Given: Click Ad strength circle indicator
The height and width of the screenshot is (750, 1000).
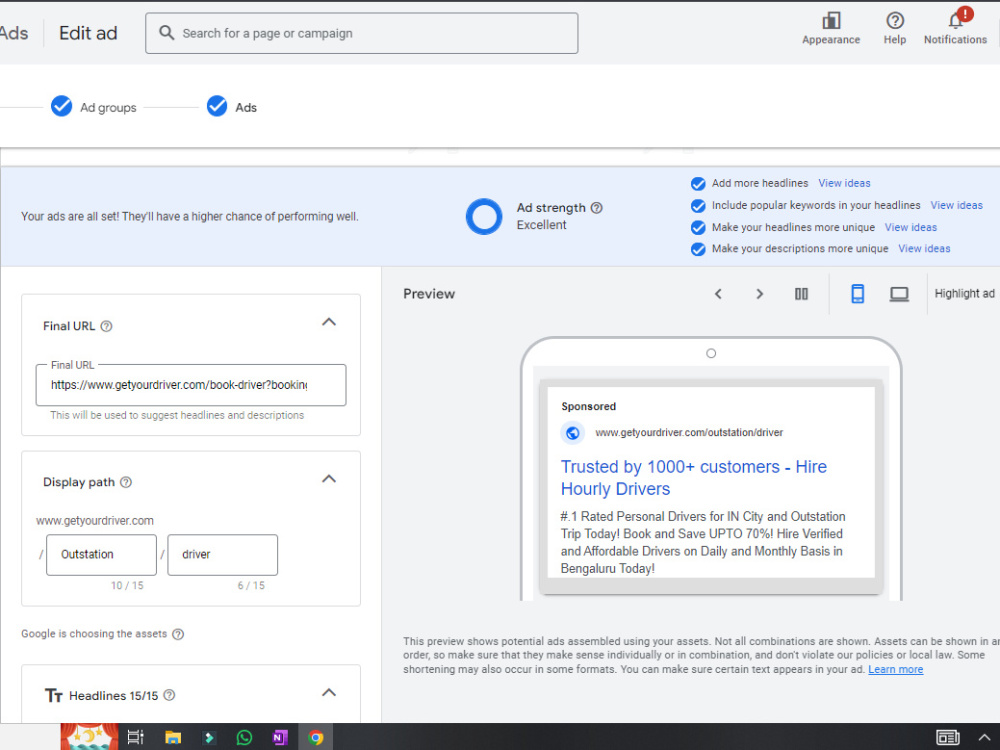Looking at the screenshot, I should coord(484,217).
